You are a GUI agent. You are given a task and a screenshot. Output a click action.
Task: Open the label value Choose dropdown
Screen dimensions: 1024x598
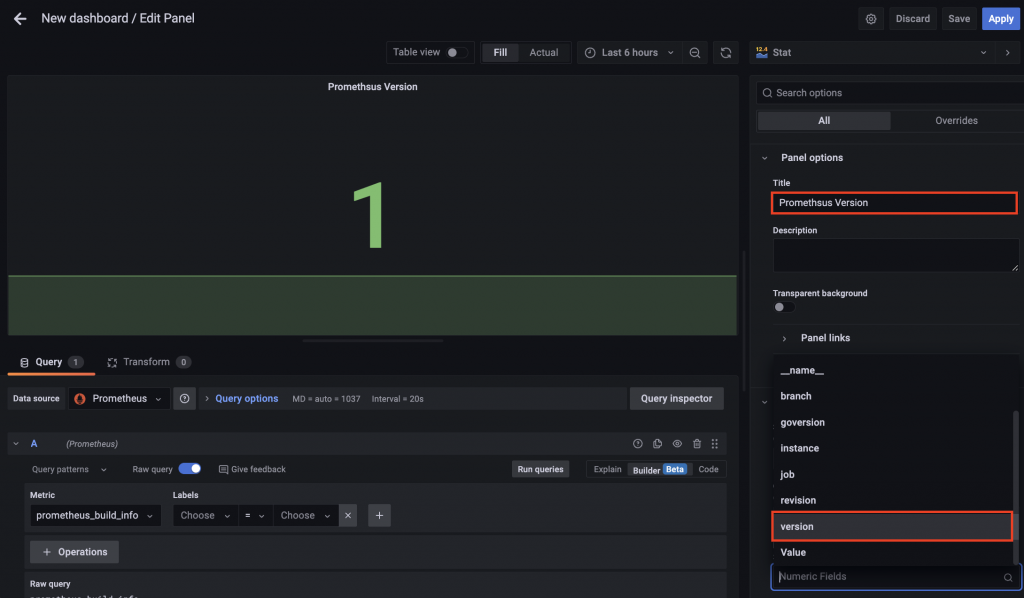click(x=306, y=516)
